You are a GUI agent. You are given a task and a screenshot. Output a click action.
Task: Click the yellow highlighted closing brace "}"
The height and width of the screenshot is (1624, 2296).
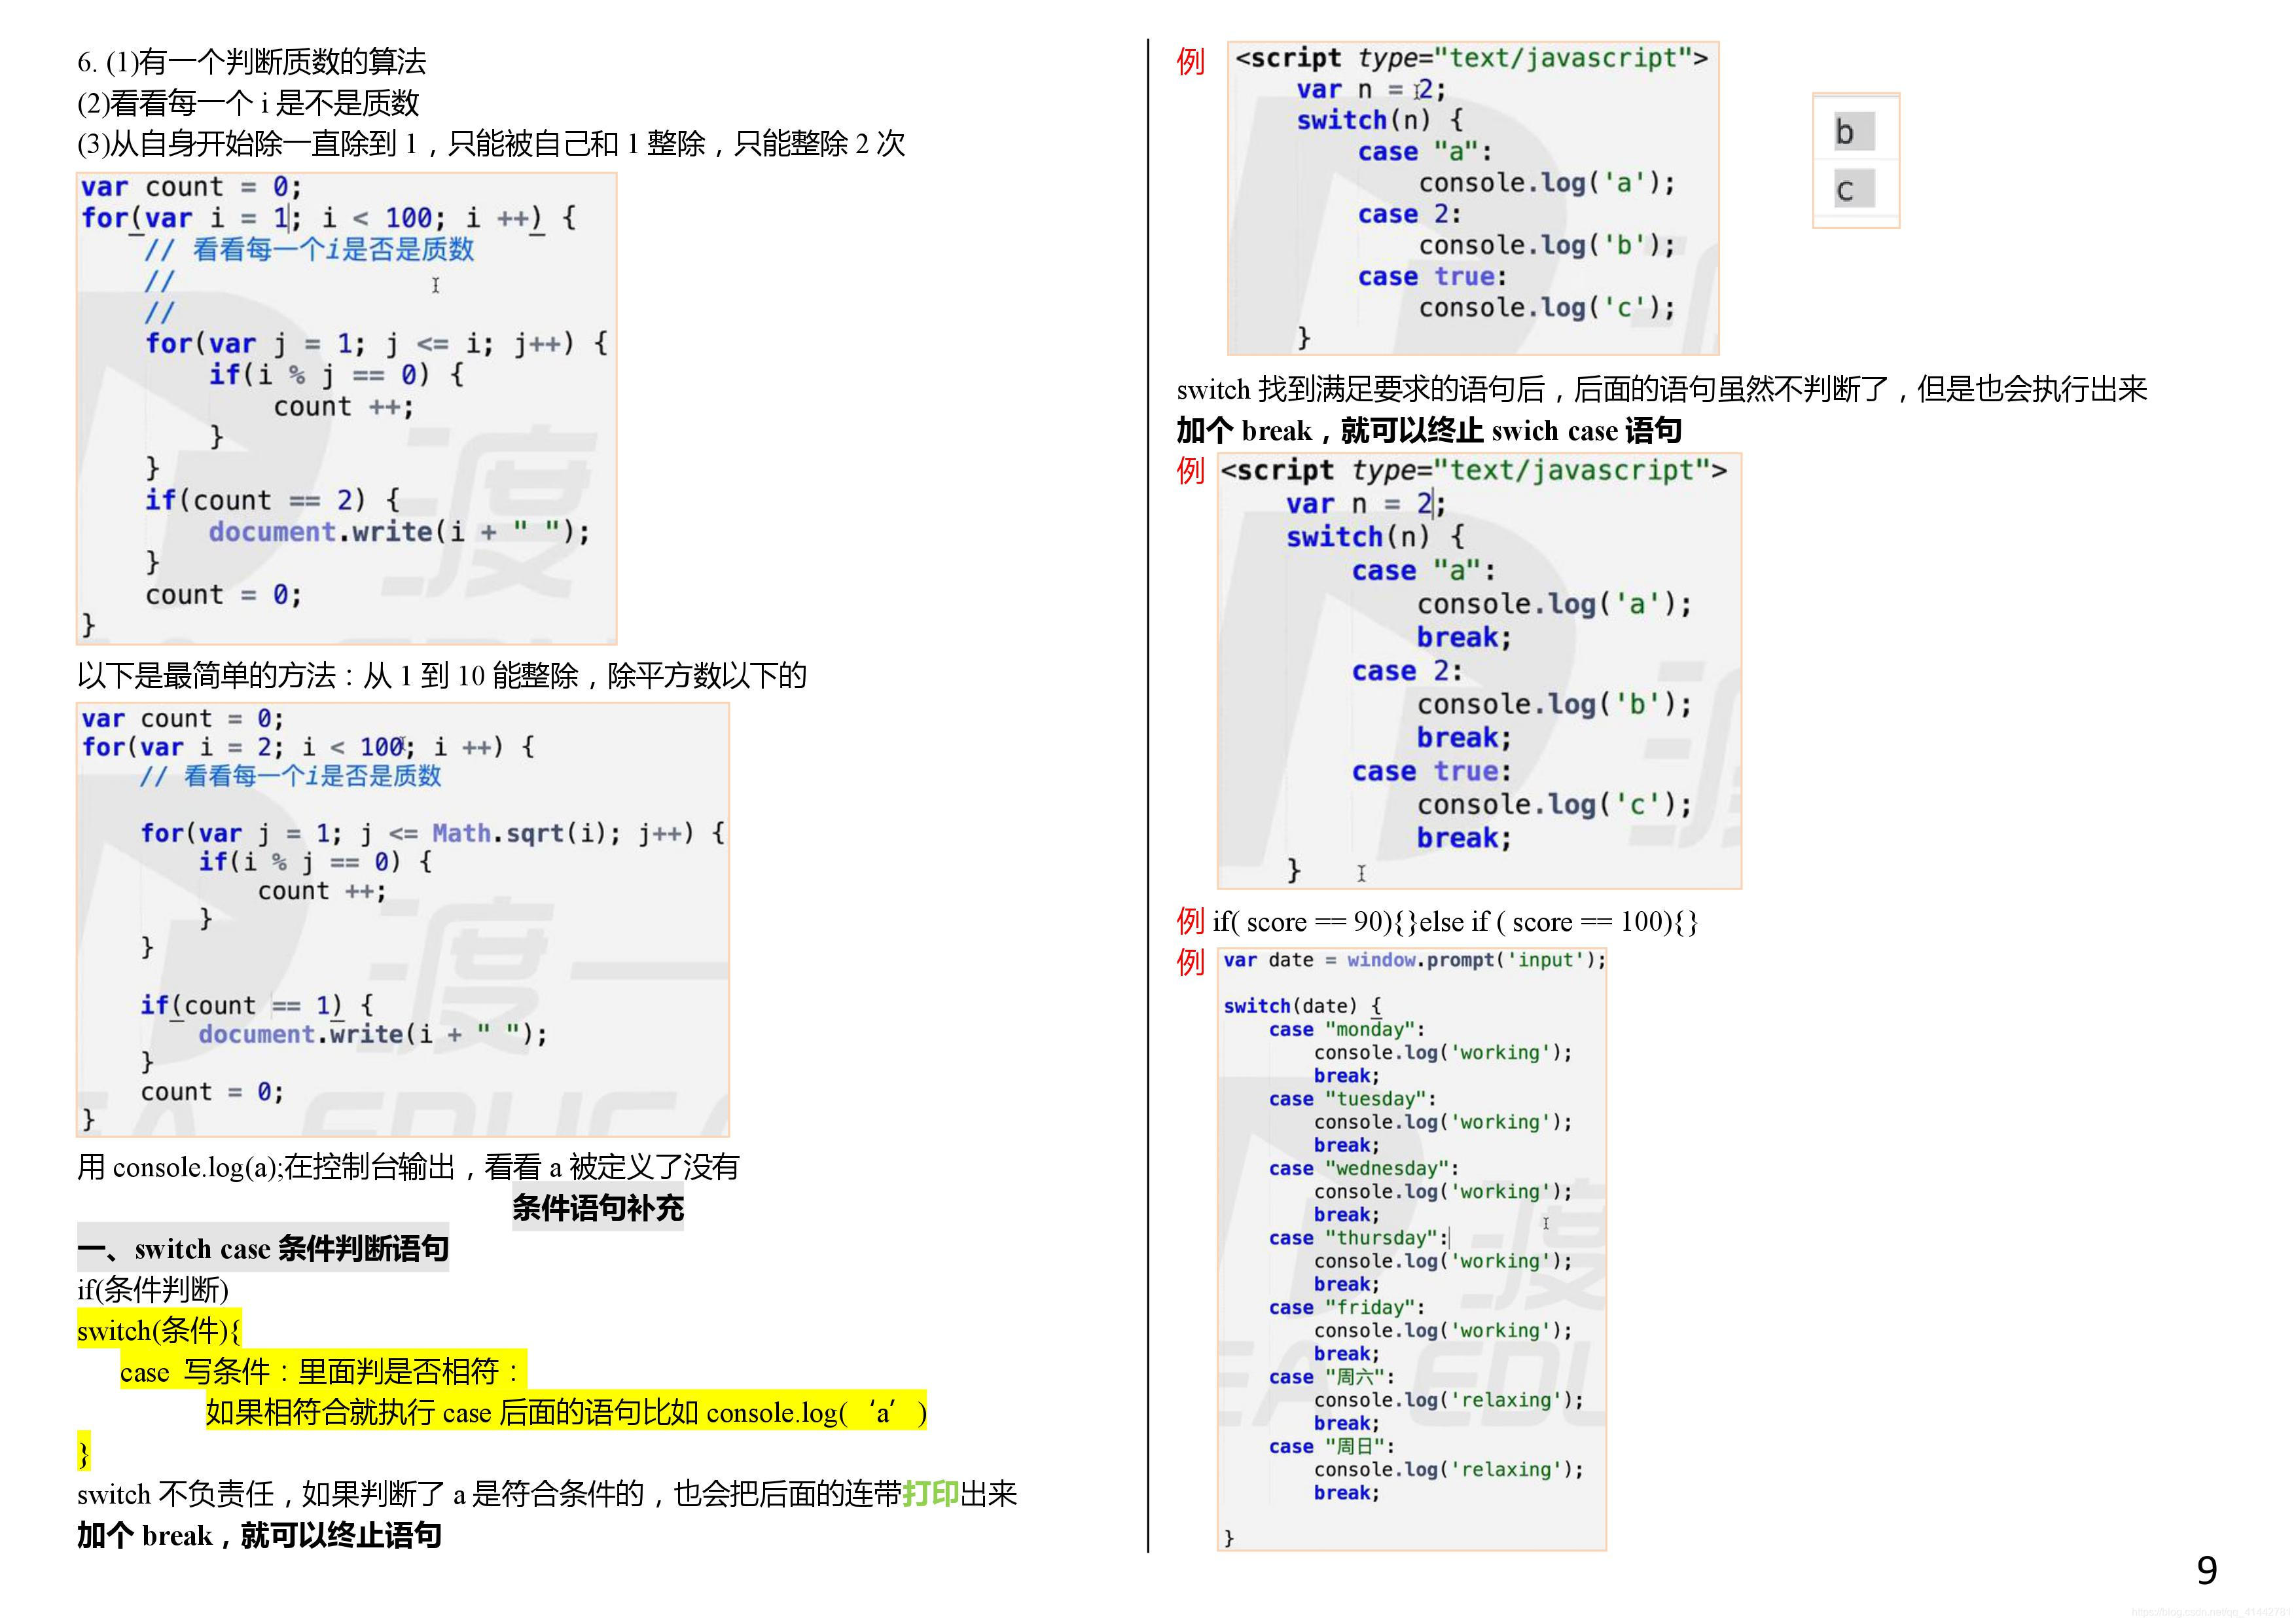(84, 1452)
